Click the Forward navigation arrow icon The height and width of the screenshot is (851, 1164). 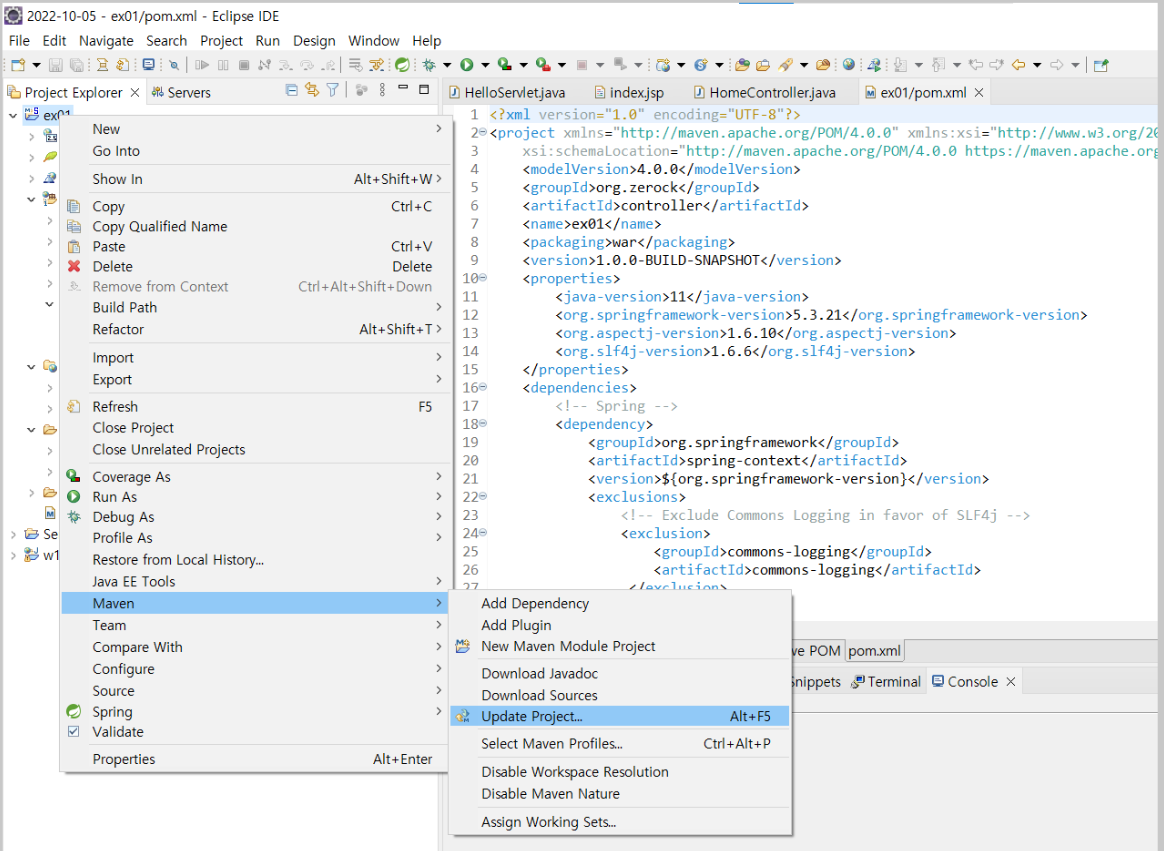(x=1056, y=65)
